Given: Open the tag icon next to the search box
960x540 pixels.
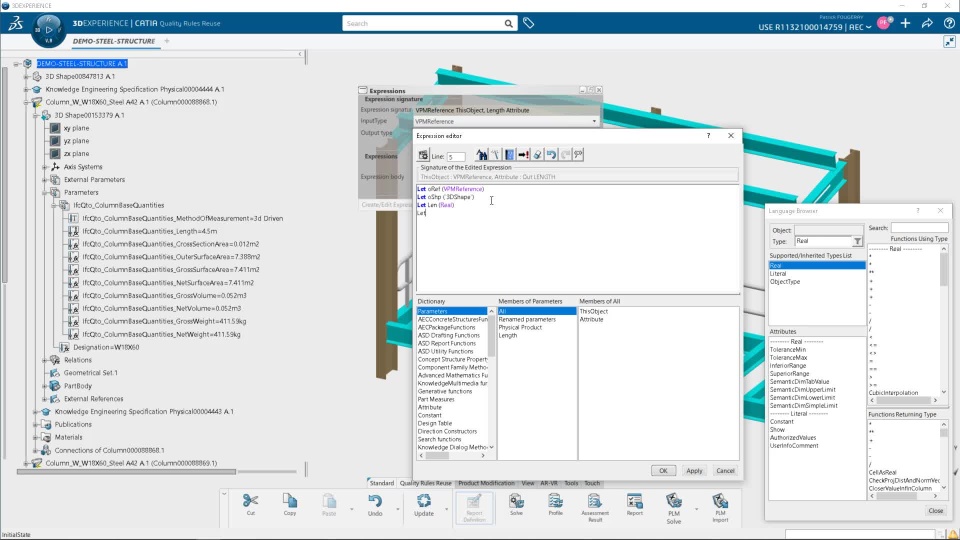Looking at the screenshot, I should click(528, 23).
